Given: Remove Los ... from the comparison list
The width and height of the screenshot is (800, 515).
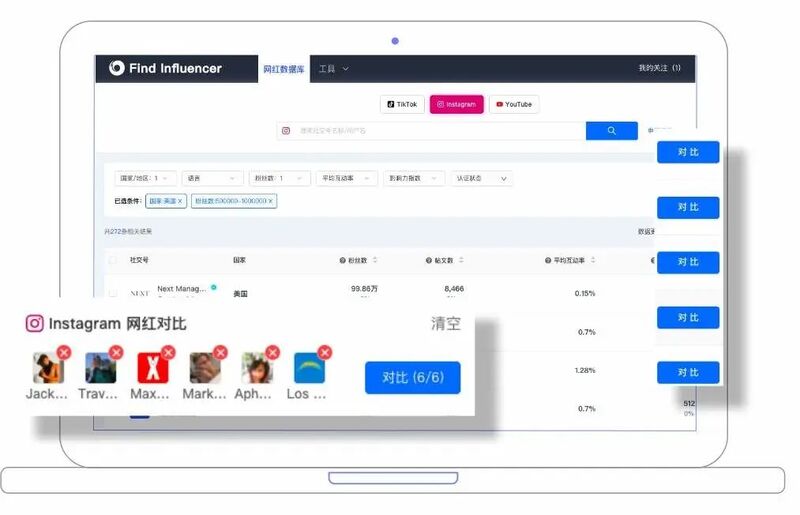Looking at the screenshot, I should 325,352.
